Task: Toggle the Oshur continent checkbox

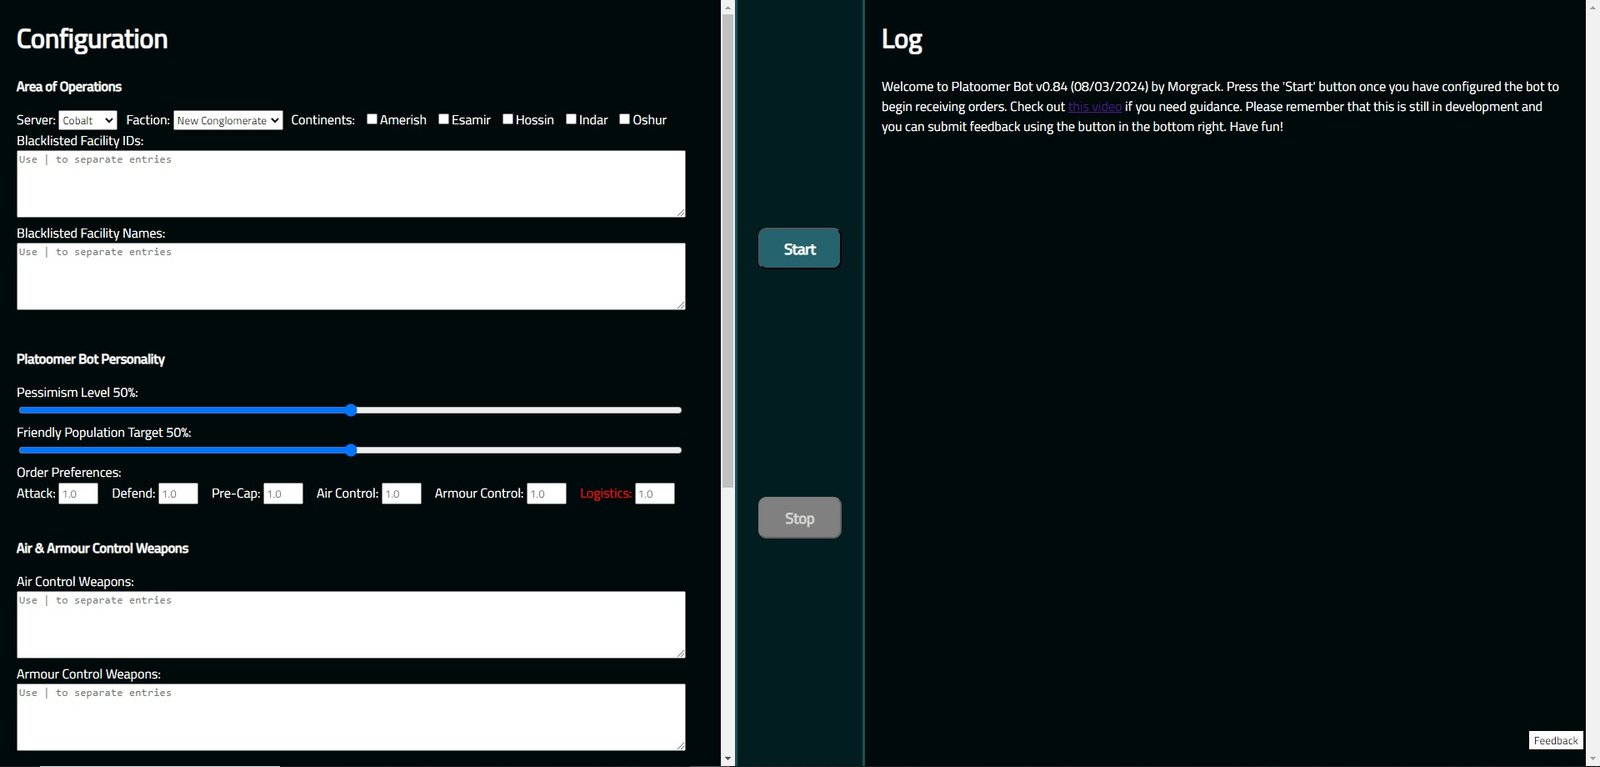Action: coord(625,119)
